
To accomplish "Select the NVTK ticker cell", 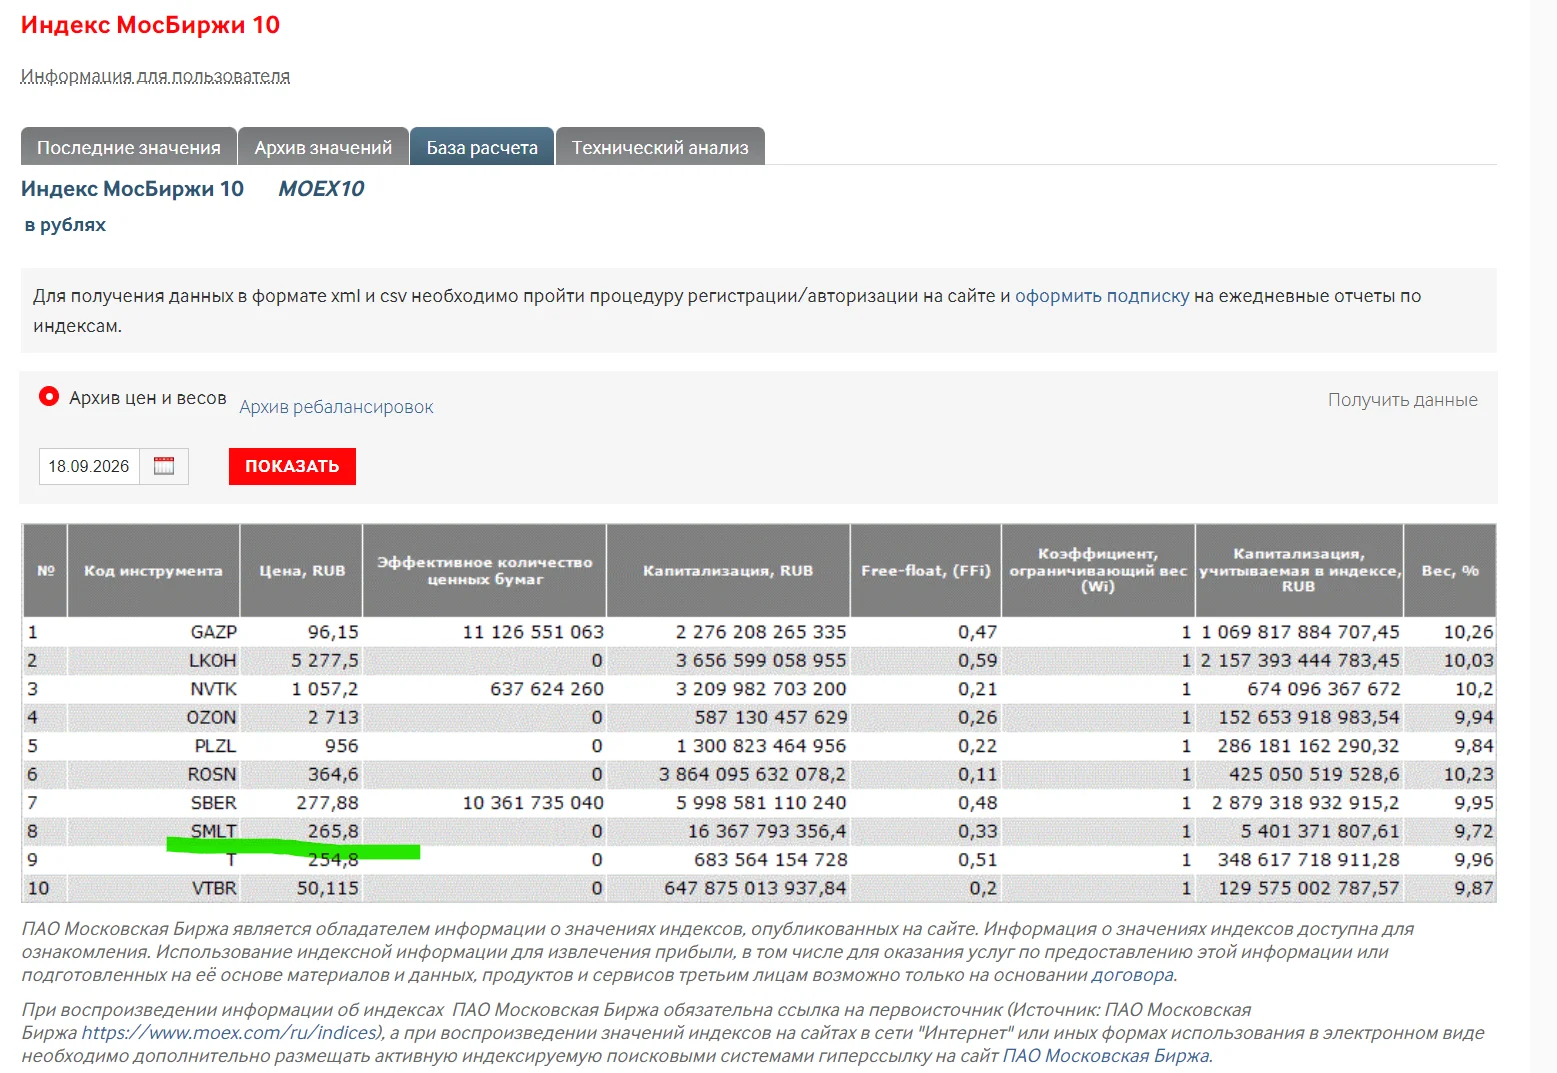I will pyautogui.click(x=214, y=689).
